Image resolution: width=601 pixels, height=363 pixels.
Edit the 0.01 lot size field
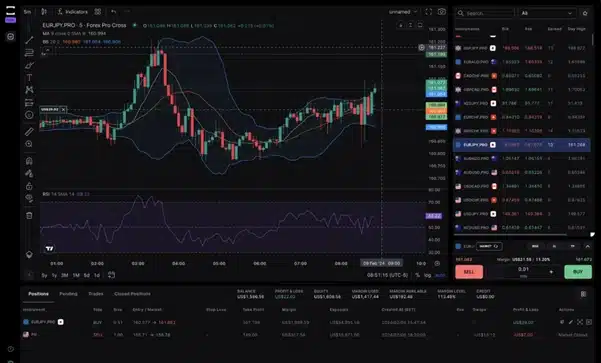click(523, 269)
